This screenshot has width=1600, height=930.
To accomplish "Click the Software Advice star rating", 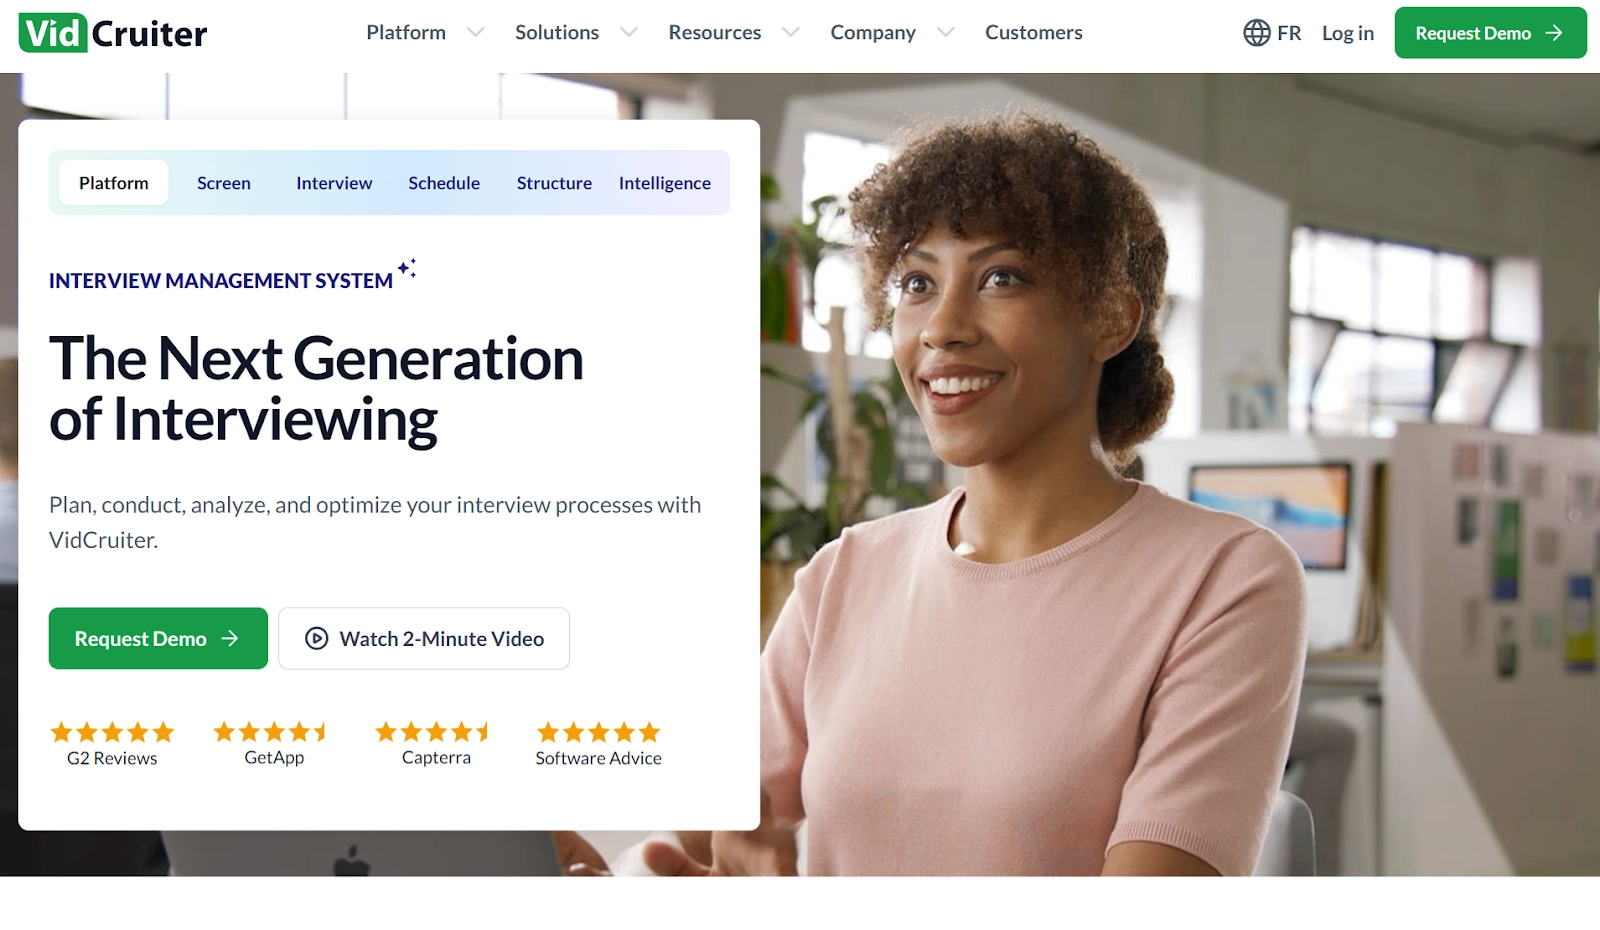I will pyautogui.click(x=598, y=732).
